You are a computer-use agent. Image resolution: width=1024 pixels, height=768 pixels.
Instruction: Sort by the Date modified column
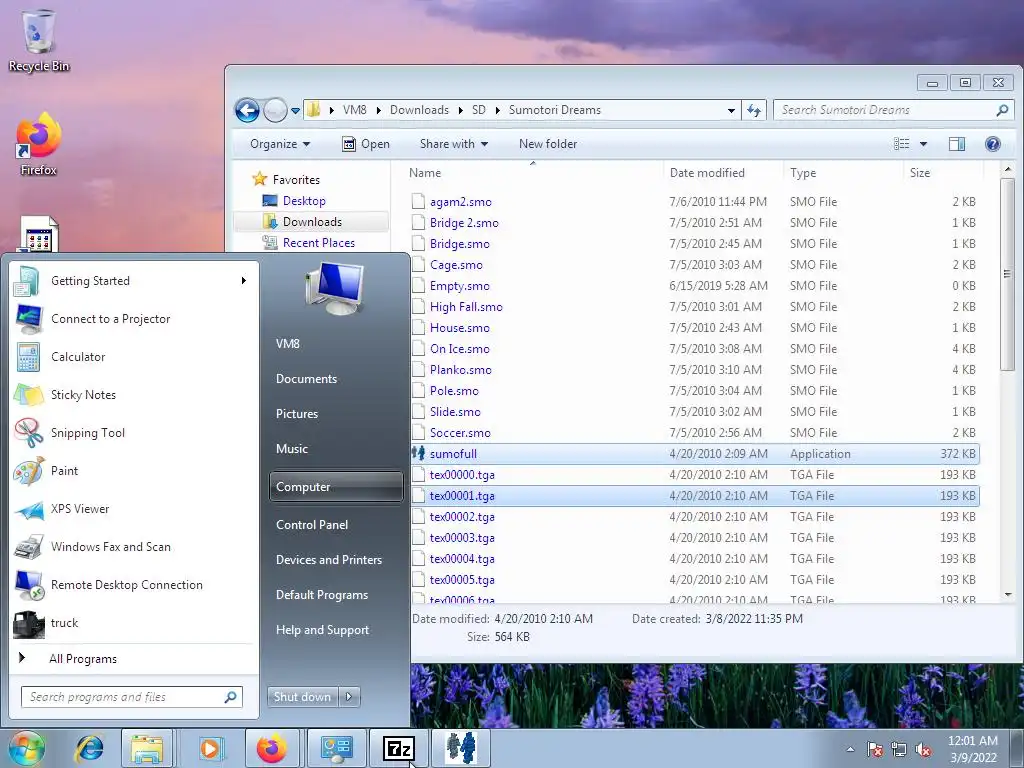tap(724, 173)
